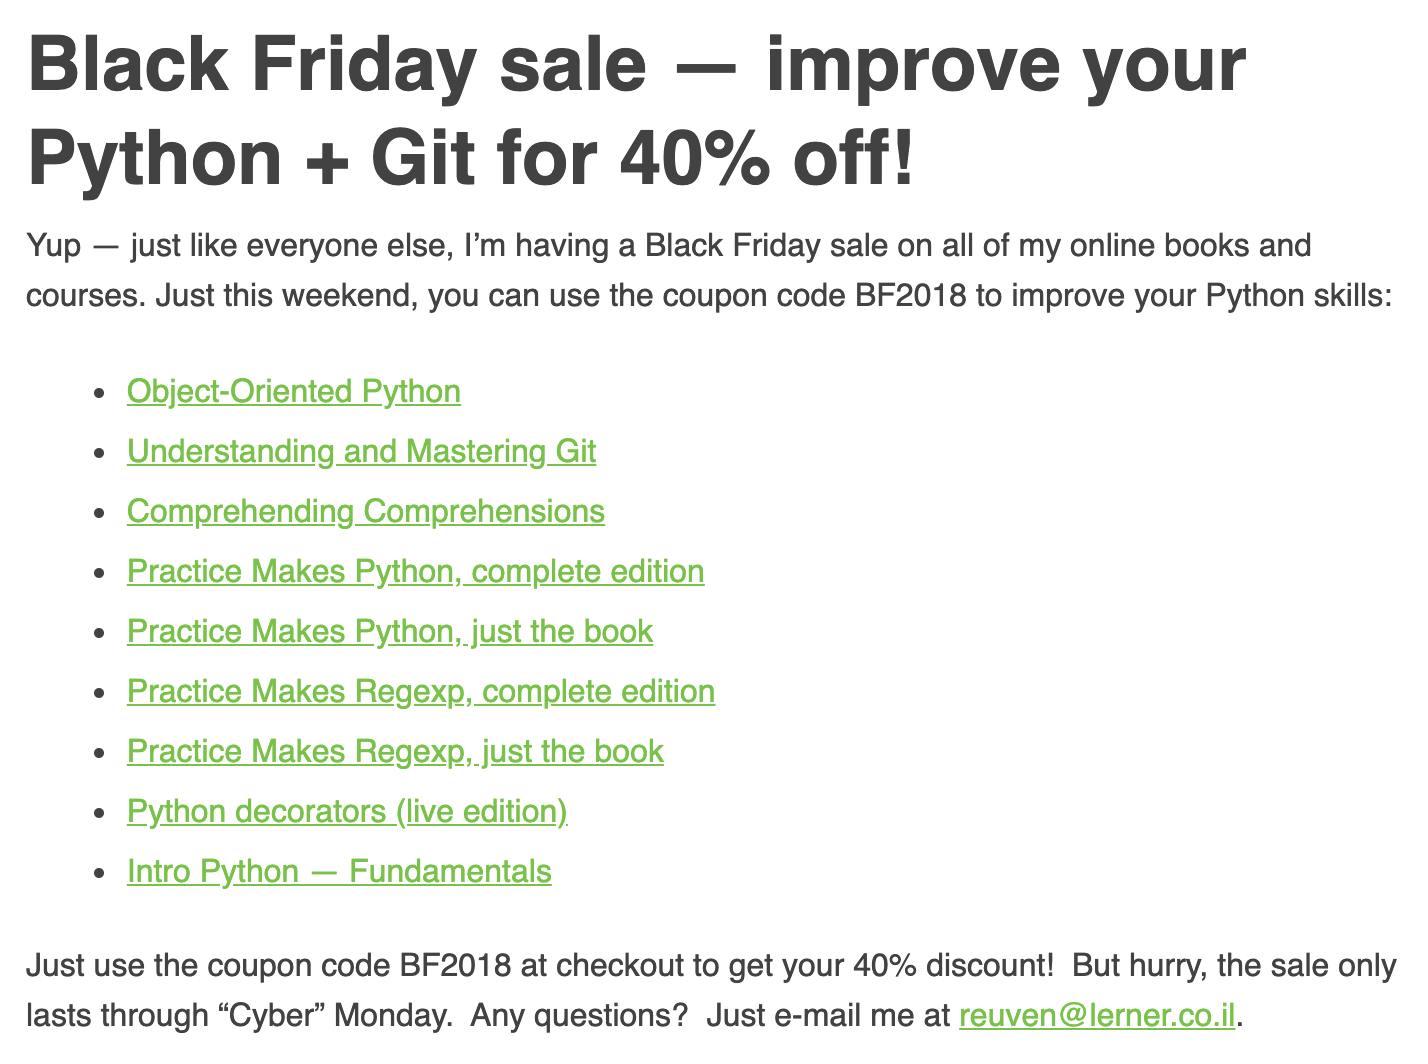Open Practice Makes Regexp, complete edition
Viewport: 1428px width, 1064px height.
tap(421, 691)
